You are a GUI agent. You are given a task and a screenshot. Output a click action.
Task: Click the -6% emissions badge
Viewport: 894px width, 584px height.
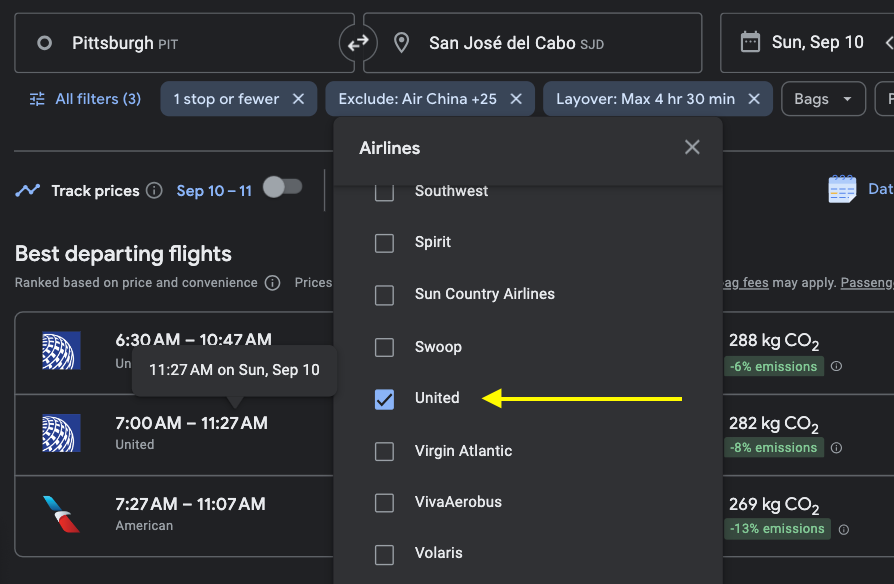pos(774,367)
